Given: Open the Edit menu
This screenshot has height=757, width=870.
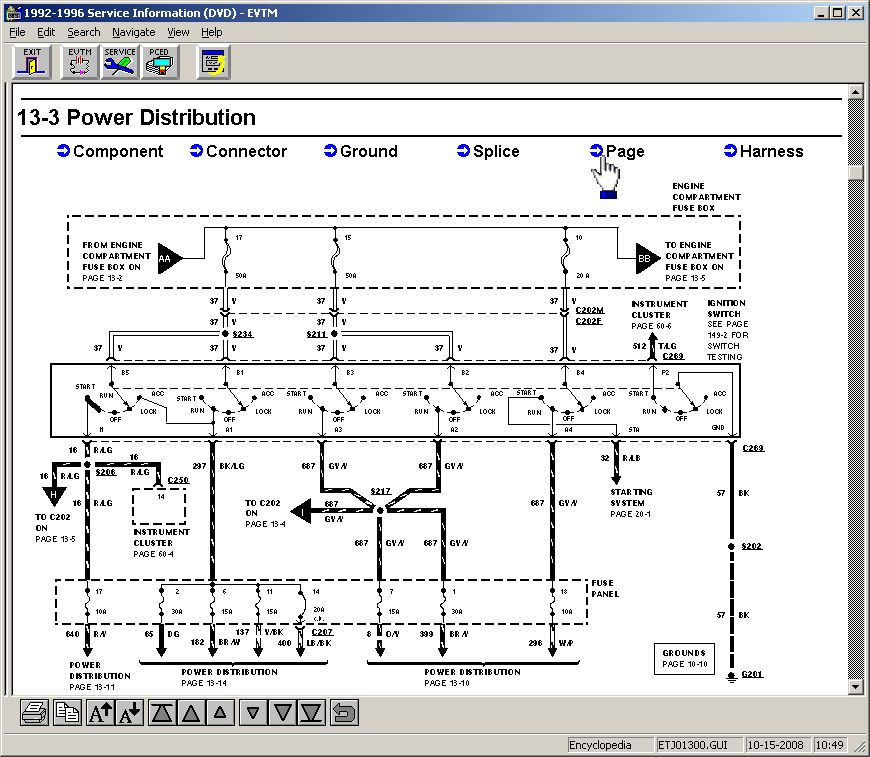Looking at the screenshot, I should [x=46, y=32].
